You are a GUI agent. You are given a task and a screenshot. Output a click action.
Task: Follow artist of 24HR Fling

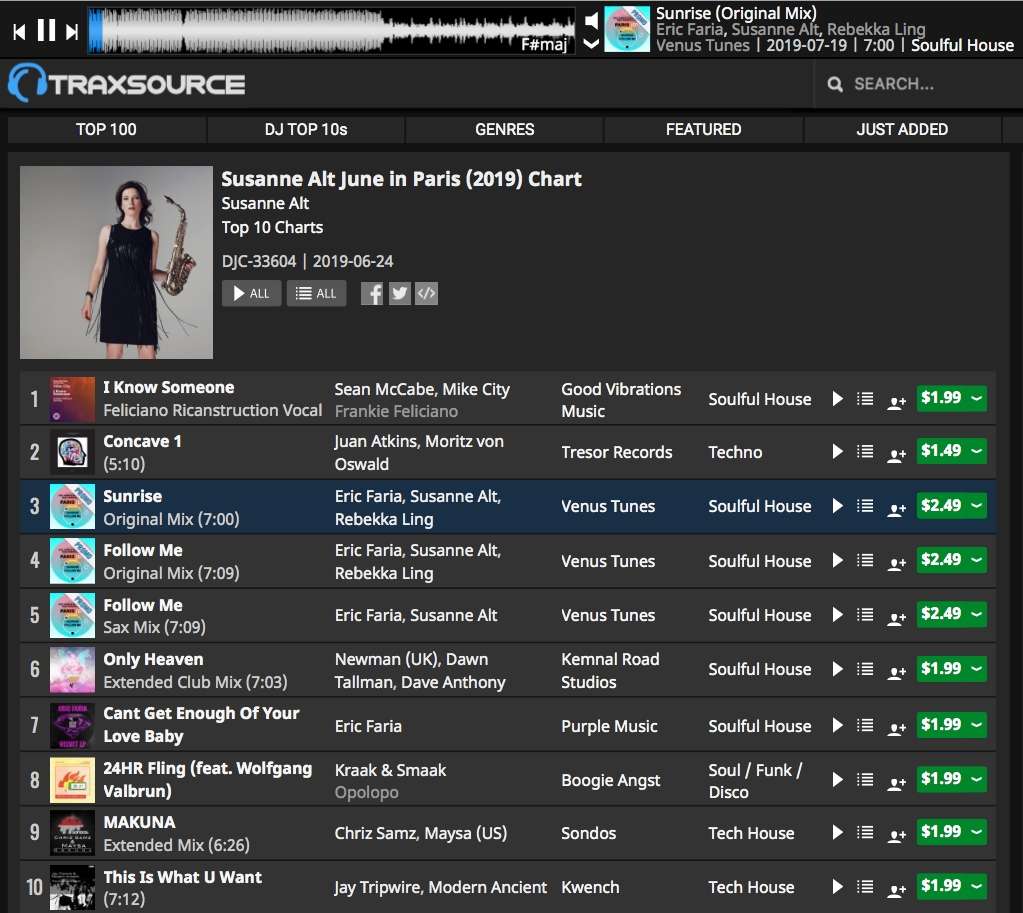point(896,782)
